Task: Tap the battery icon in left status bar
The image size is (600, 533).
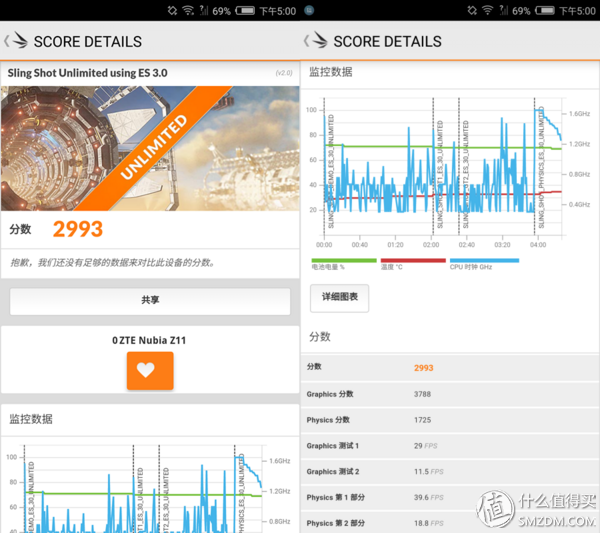Action: [245, 11]
